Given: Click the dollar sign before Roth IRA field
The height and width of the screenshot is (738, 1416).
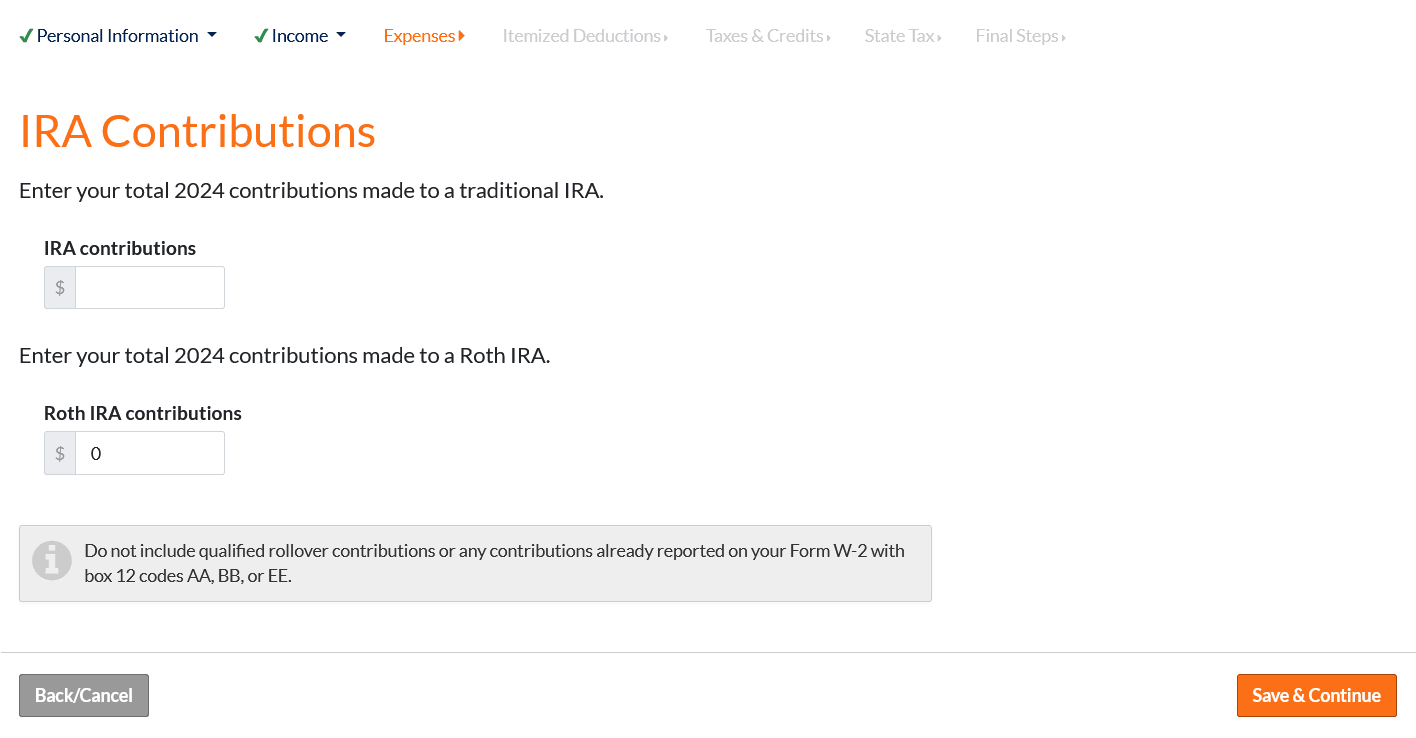Looking at the screenshot, I should 60,453.
